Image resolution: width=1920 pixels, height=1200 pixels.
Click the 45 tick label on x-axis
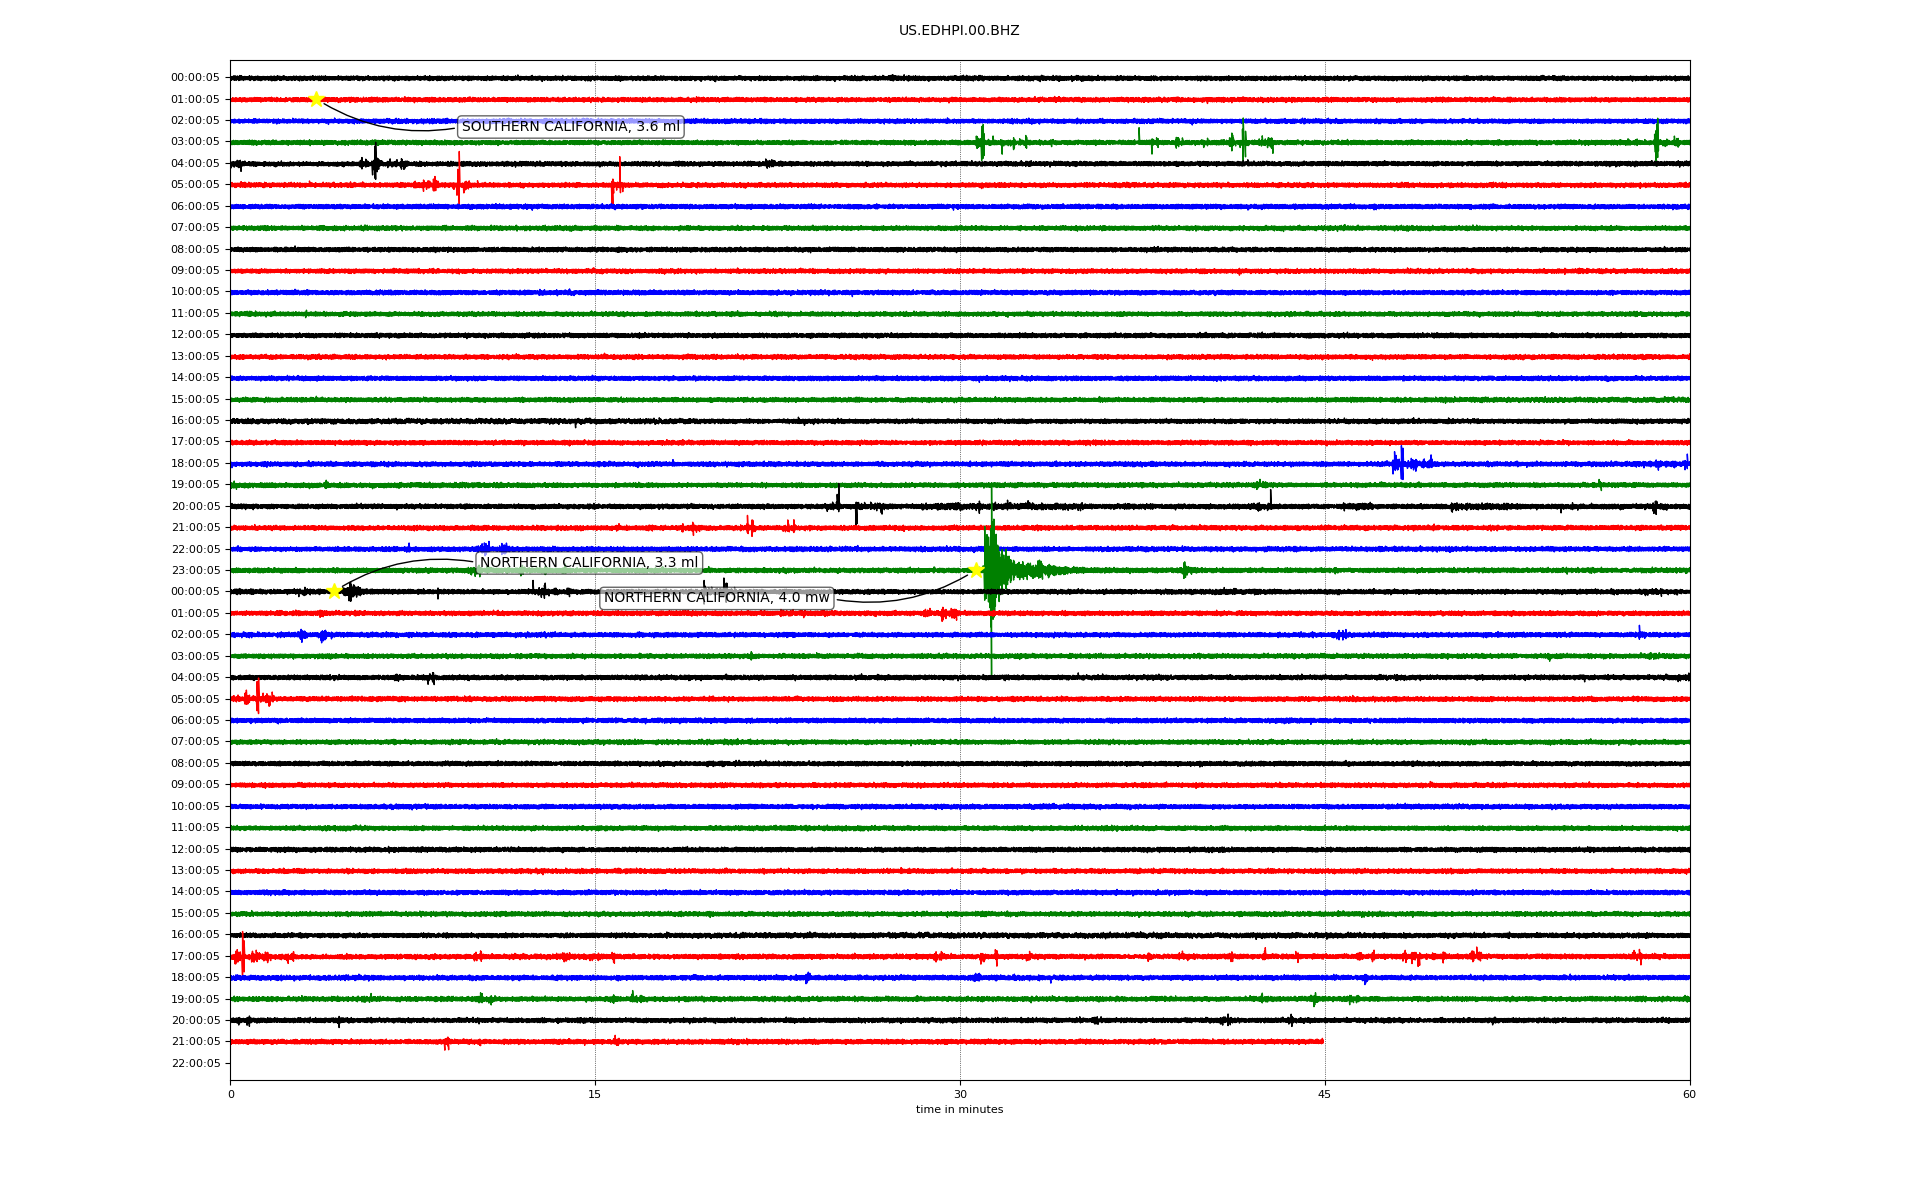pos(1325,1094)
